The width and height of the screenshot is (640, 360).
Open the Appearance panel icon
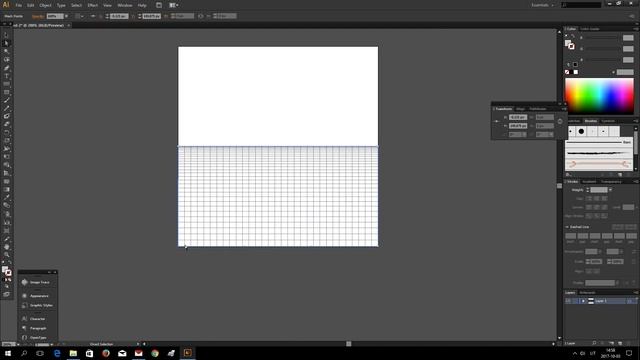coord(24,296)
